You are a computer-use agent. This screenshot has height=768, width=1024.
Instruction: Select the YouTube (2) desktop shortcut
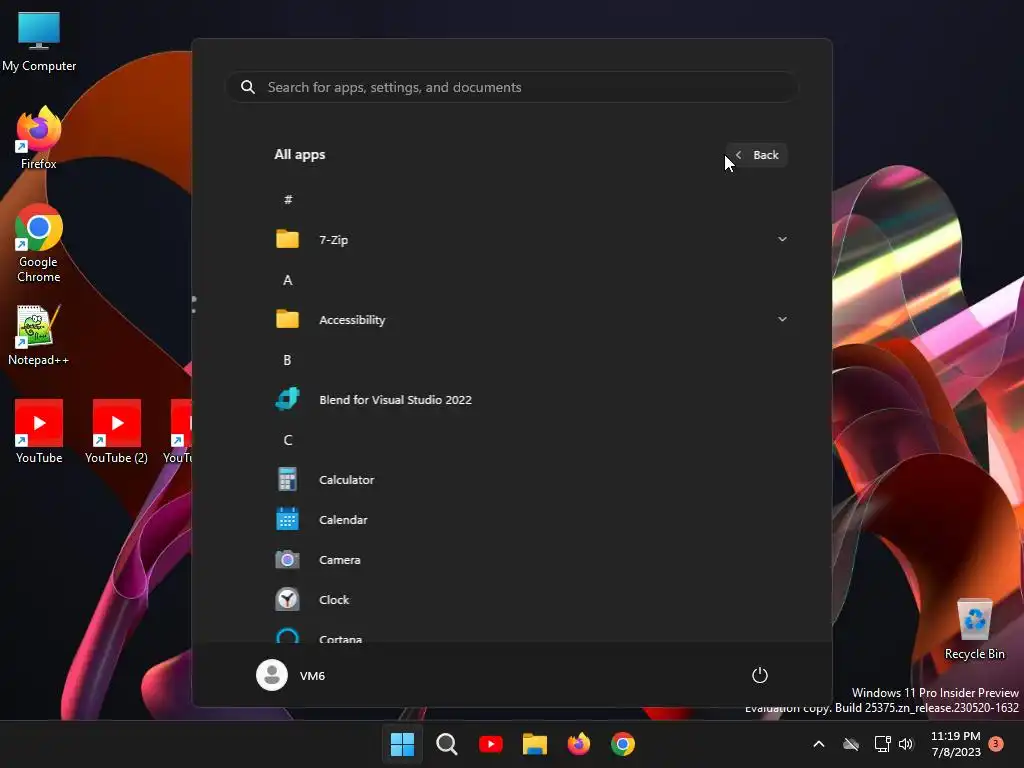[x=116, y=432]
